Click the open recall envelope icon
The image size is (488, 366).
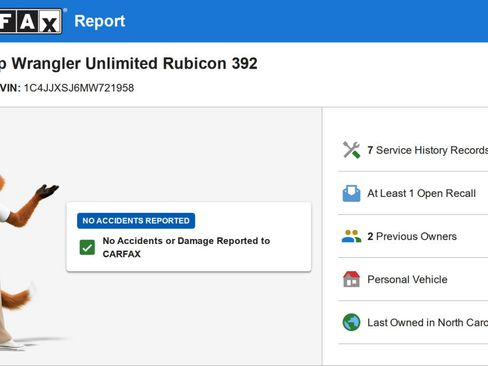click(351, 193)
